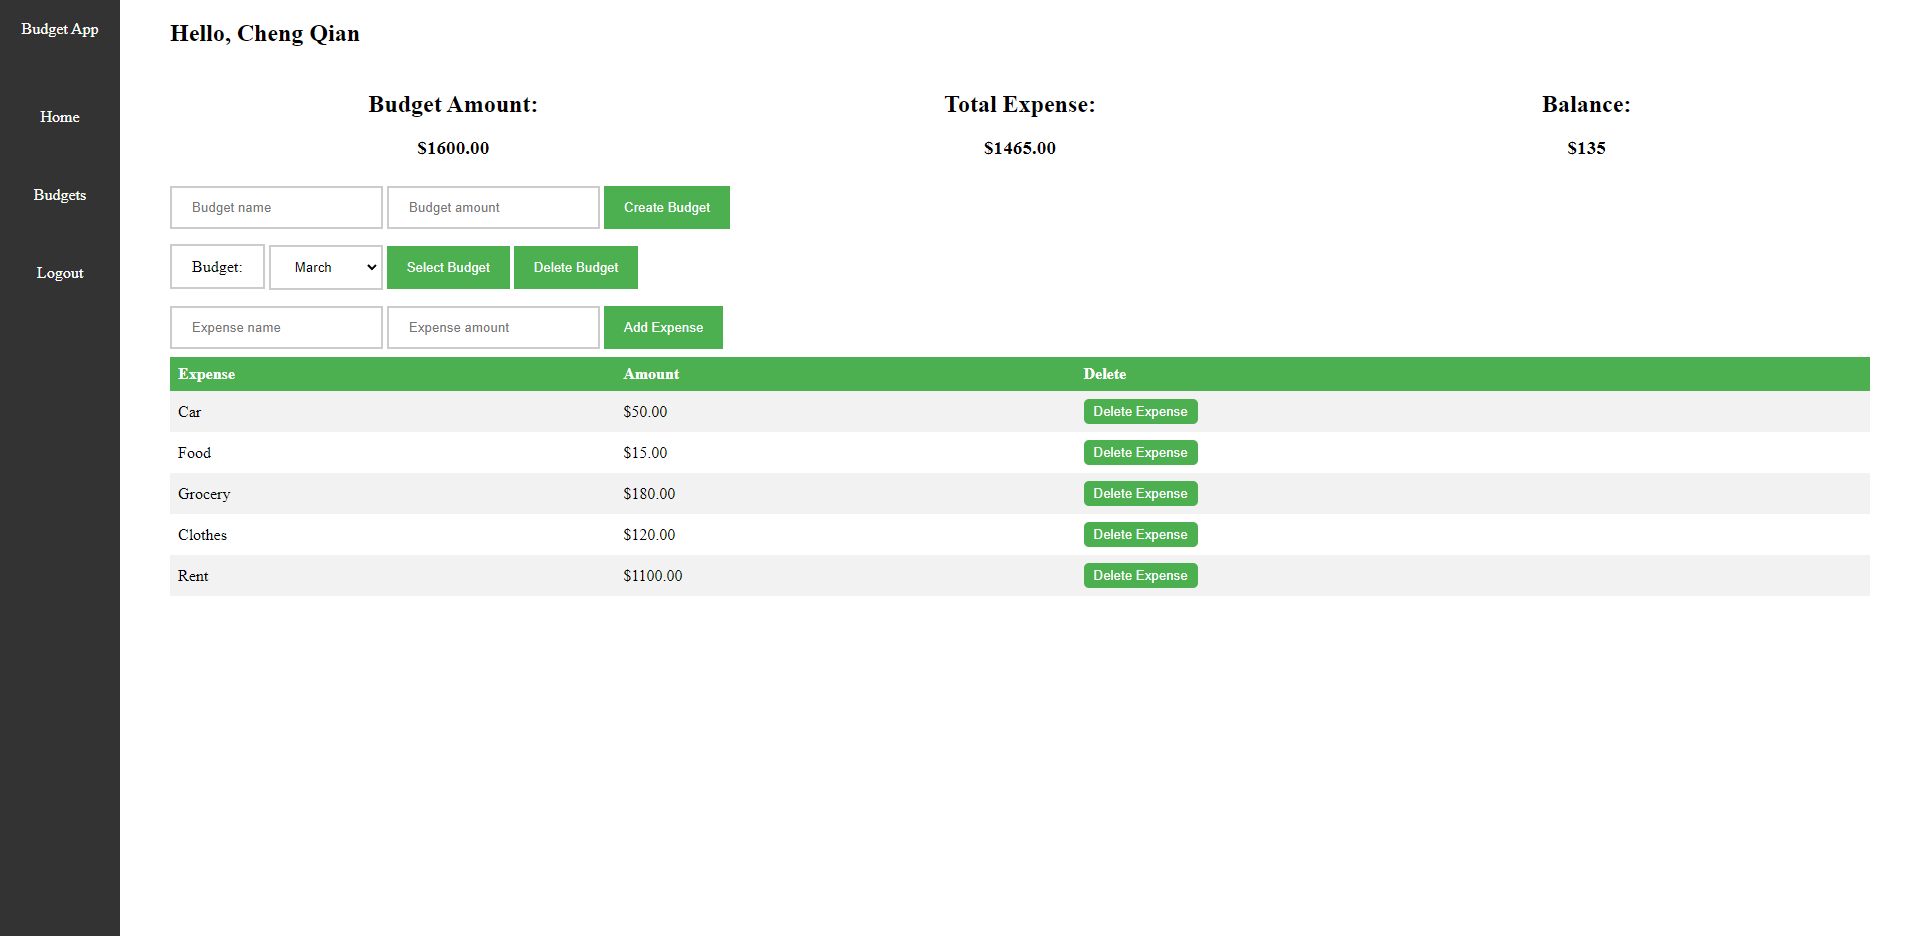1916x936 pixels.
Task: Click Delete Budget for March
Action: 575,267
